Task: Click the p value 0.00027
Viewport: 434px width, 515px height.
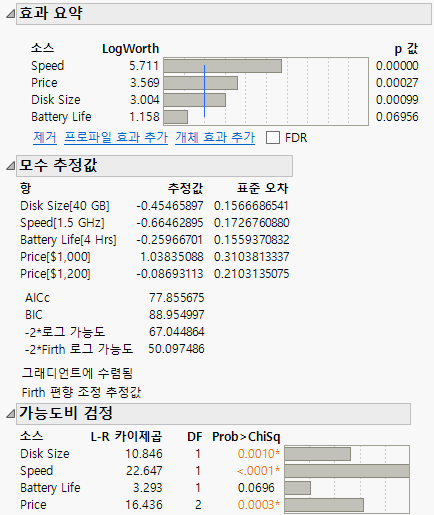Action: (x=397, y=83)
